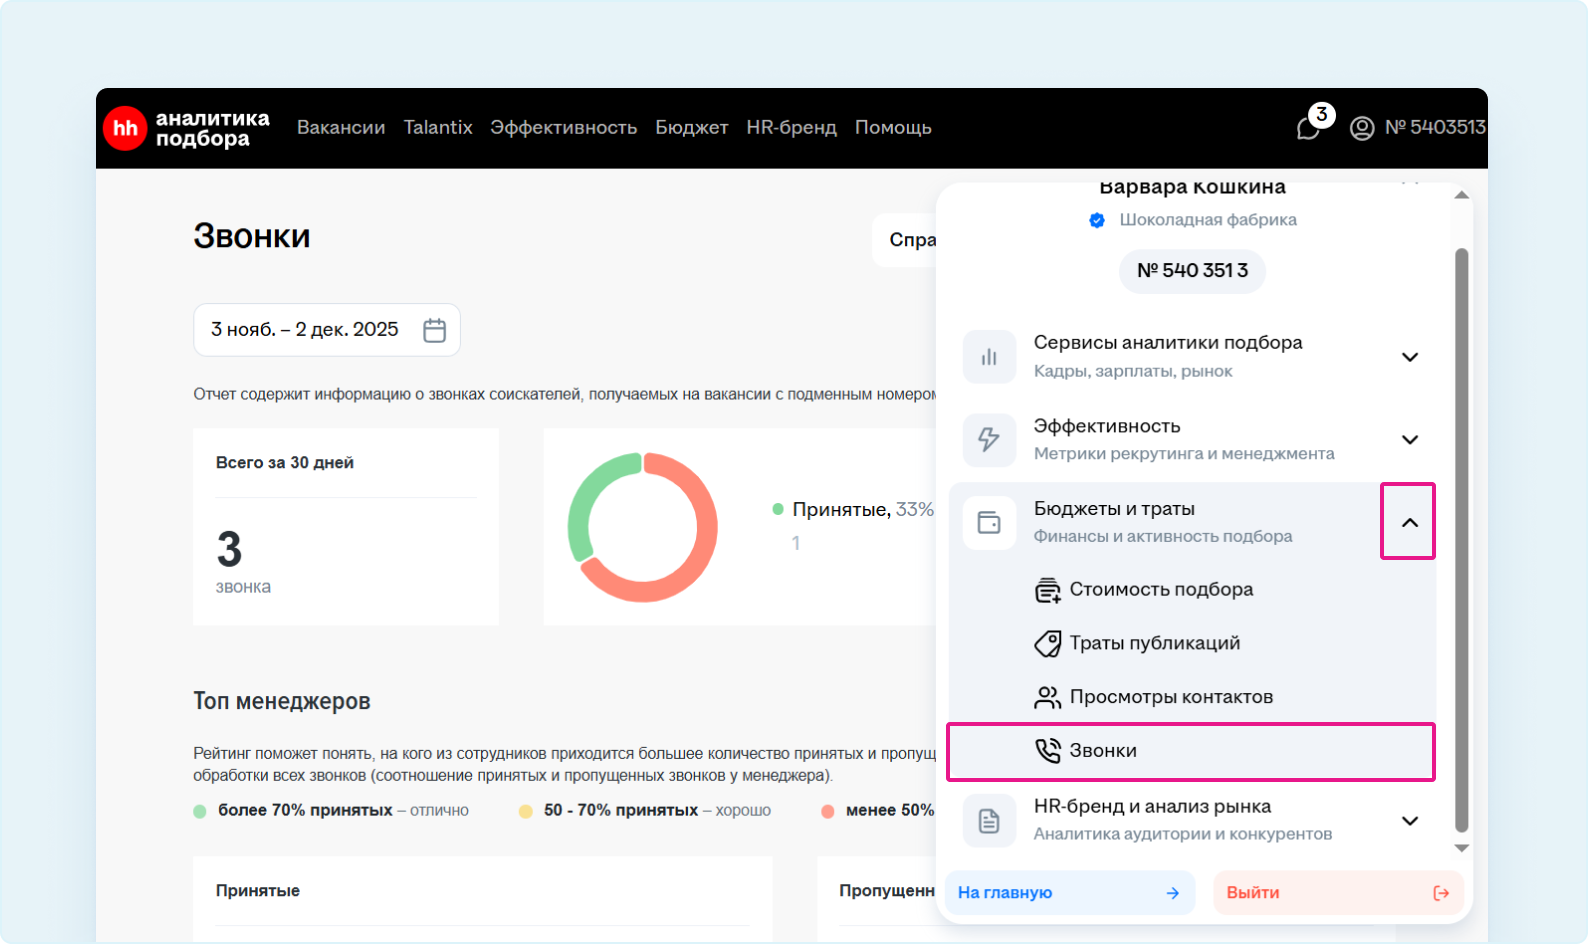
Task: Click the document HR-бренд icon
Action: click(x=989, y=821)
